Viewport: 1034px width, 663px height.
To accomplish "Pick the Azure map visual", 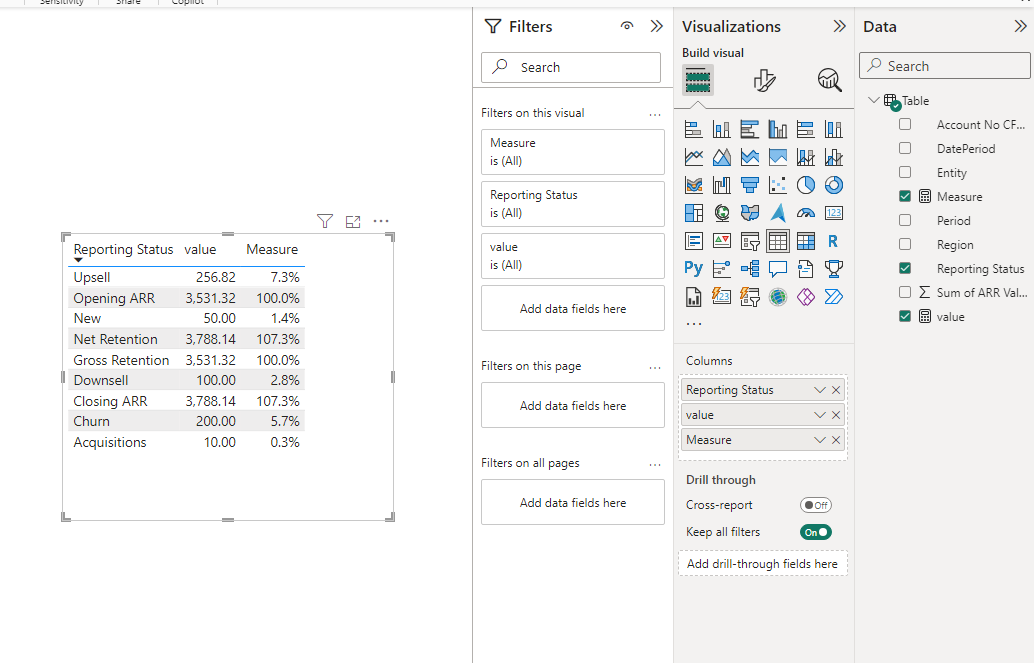I will click(x=777, y=213).
